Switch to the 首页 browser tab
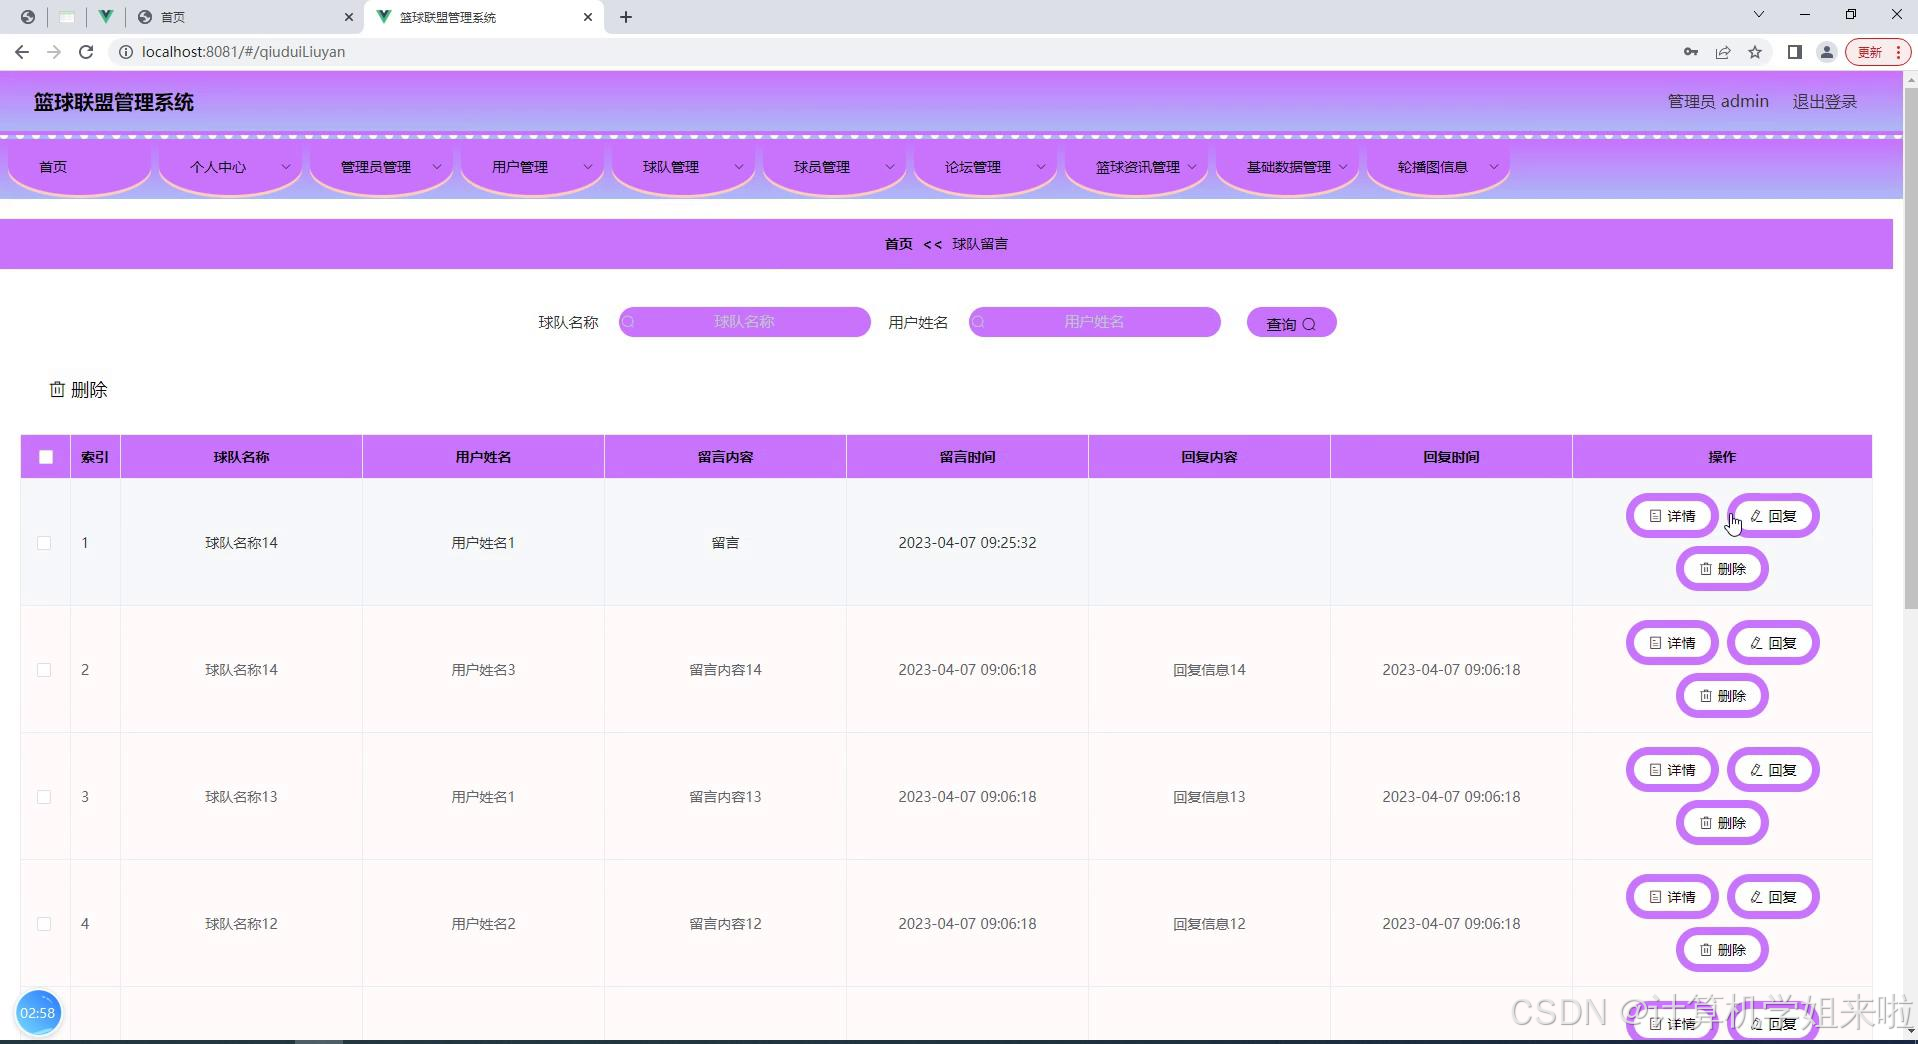Image resolution: width=1918 pixels, height=1044 pixels. click(x=245, y=17)
